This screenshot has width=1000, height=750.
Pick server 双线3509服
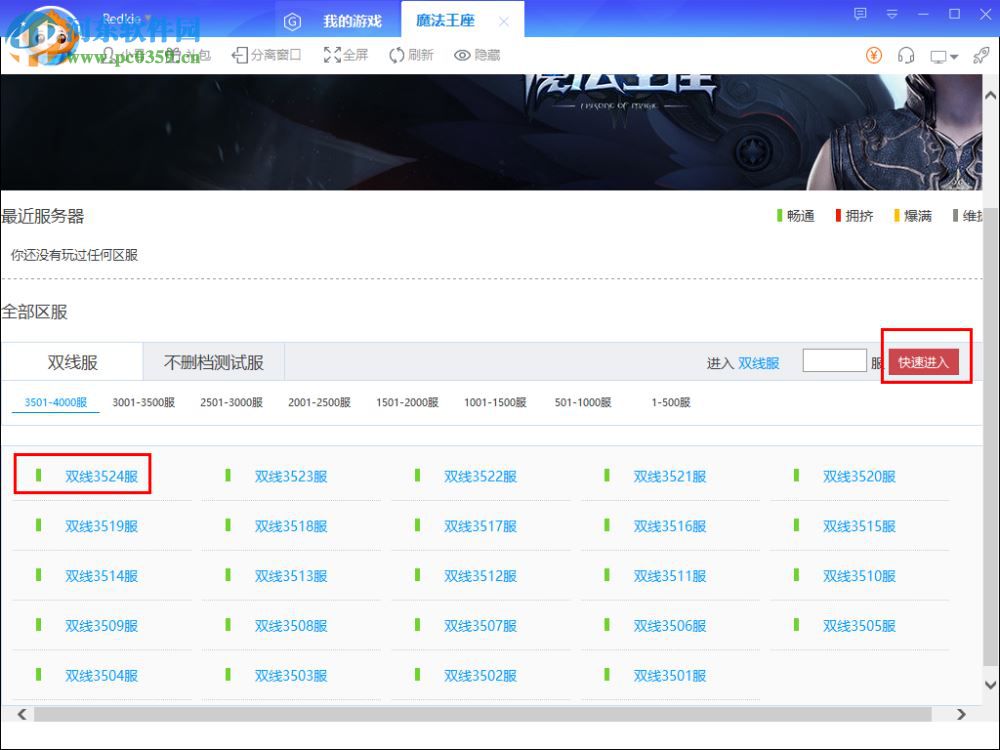click(x=101, y=626)
